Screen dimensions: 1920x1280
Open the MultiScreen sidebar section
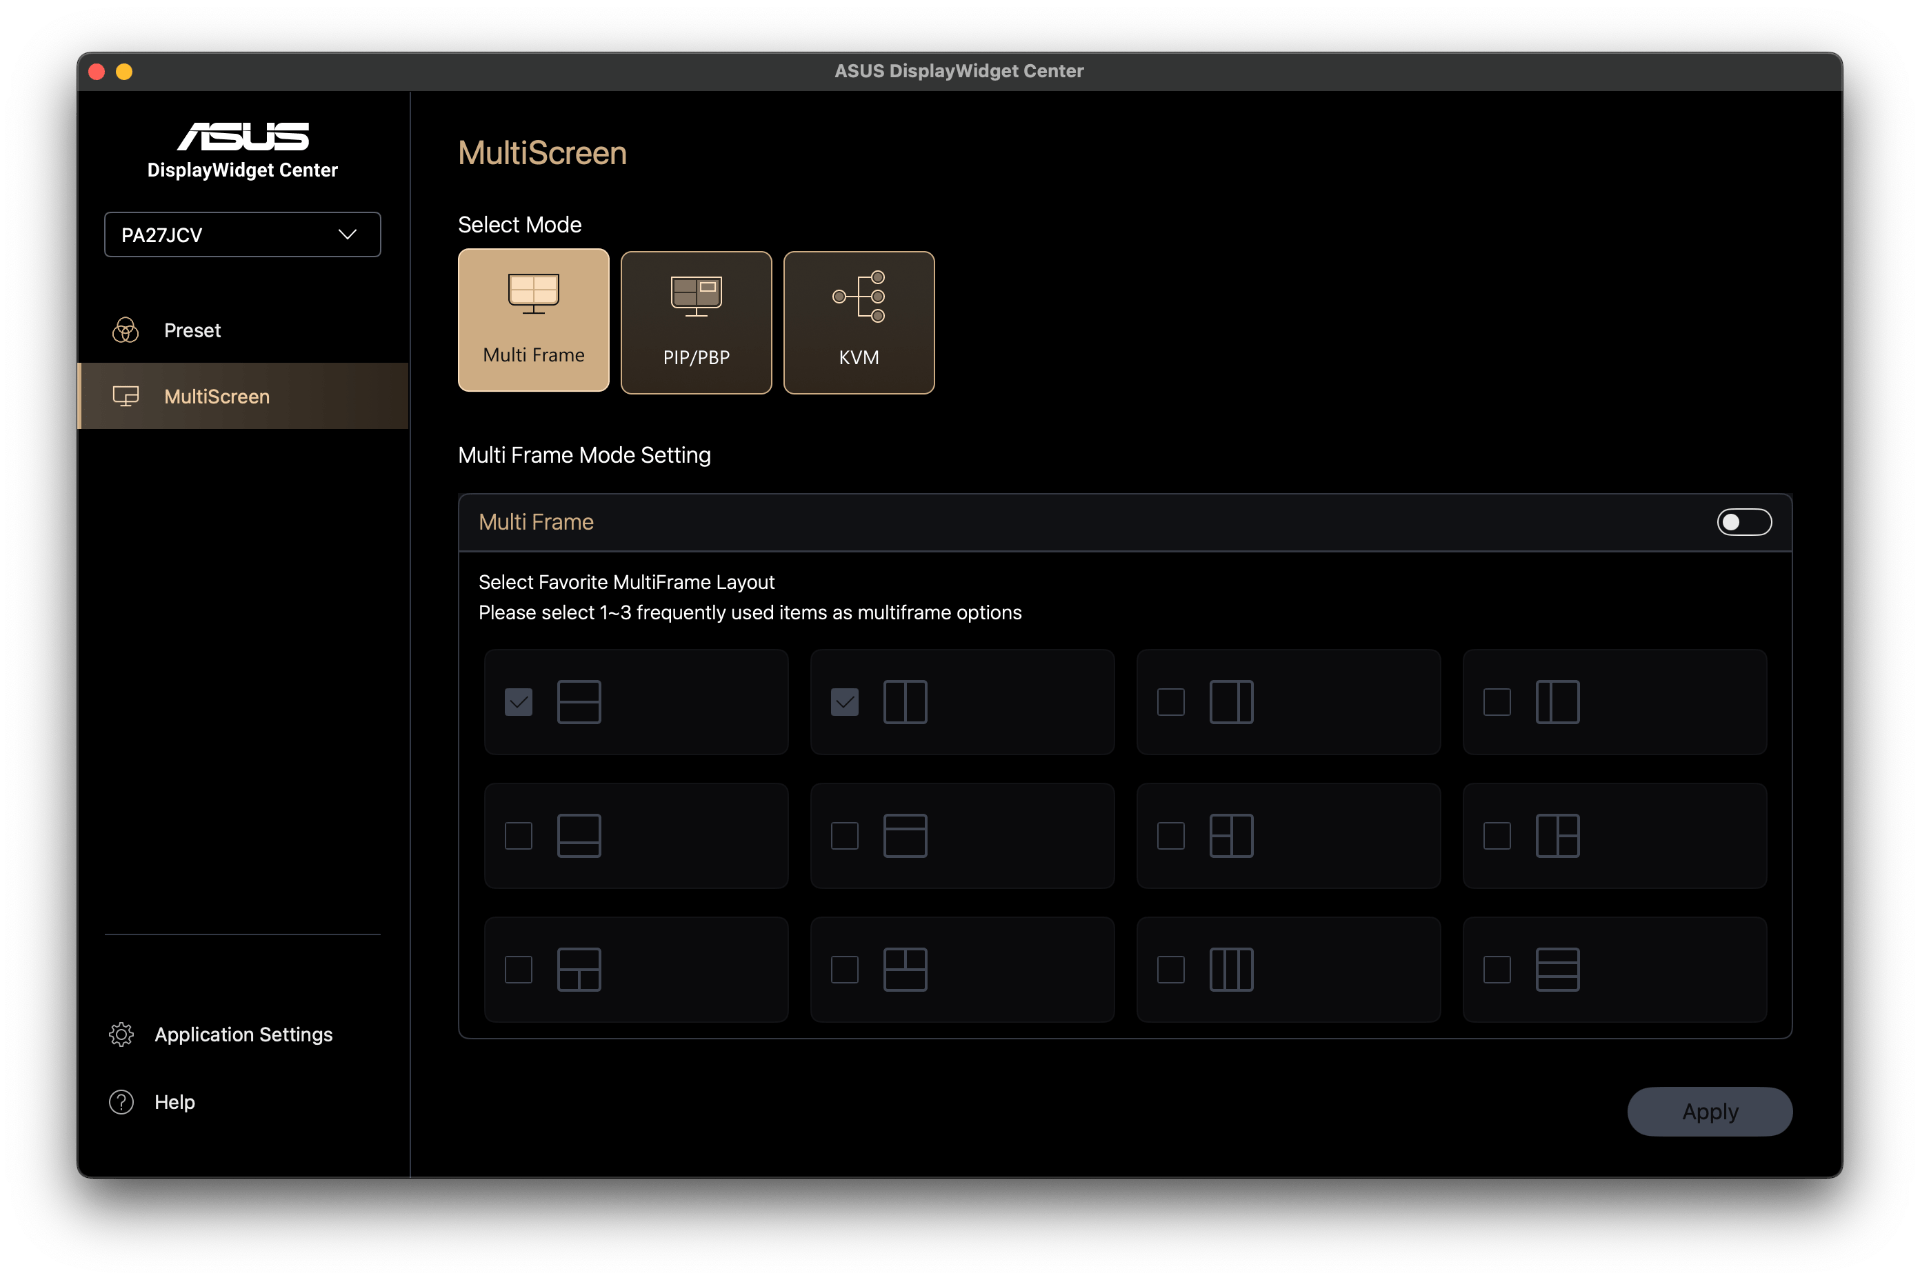coord(216,397)
